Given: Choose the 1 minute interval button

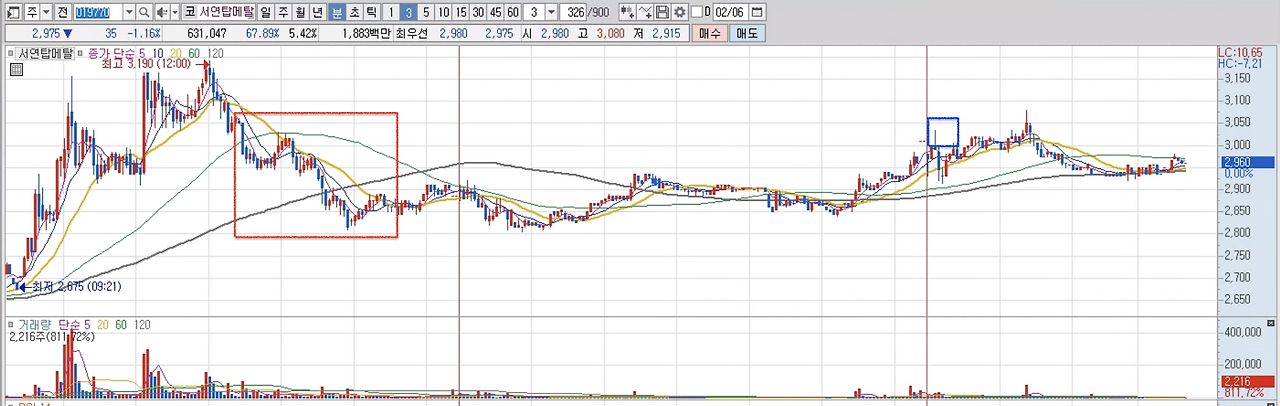Looking at the screenshot, I should click(391, 12).
